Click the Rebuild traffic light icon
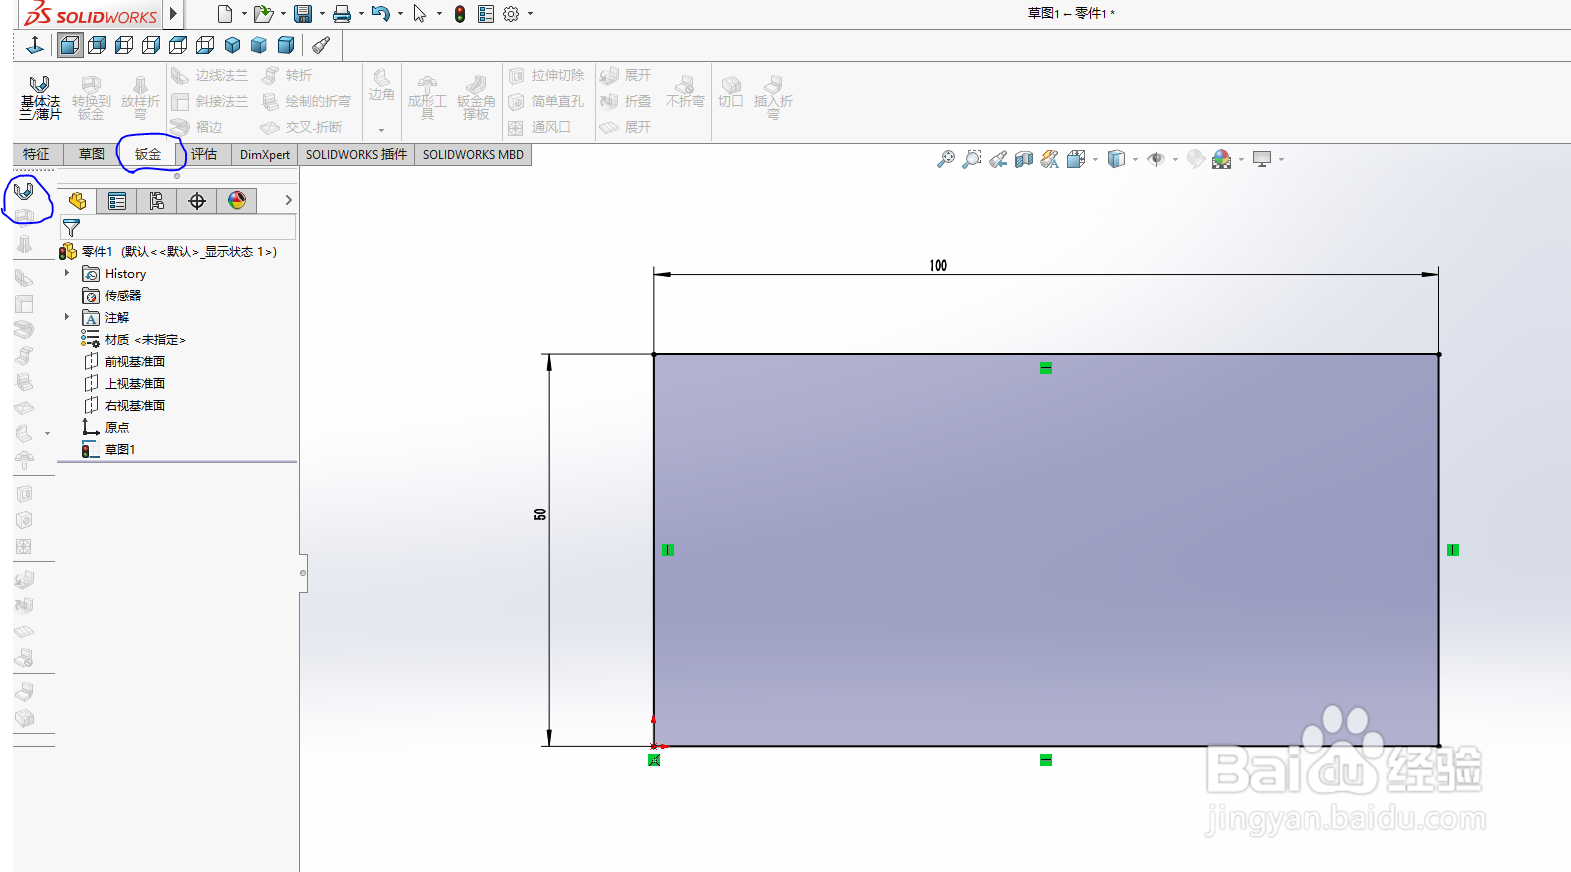 (460, 14)
